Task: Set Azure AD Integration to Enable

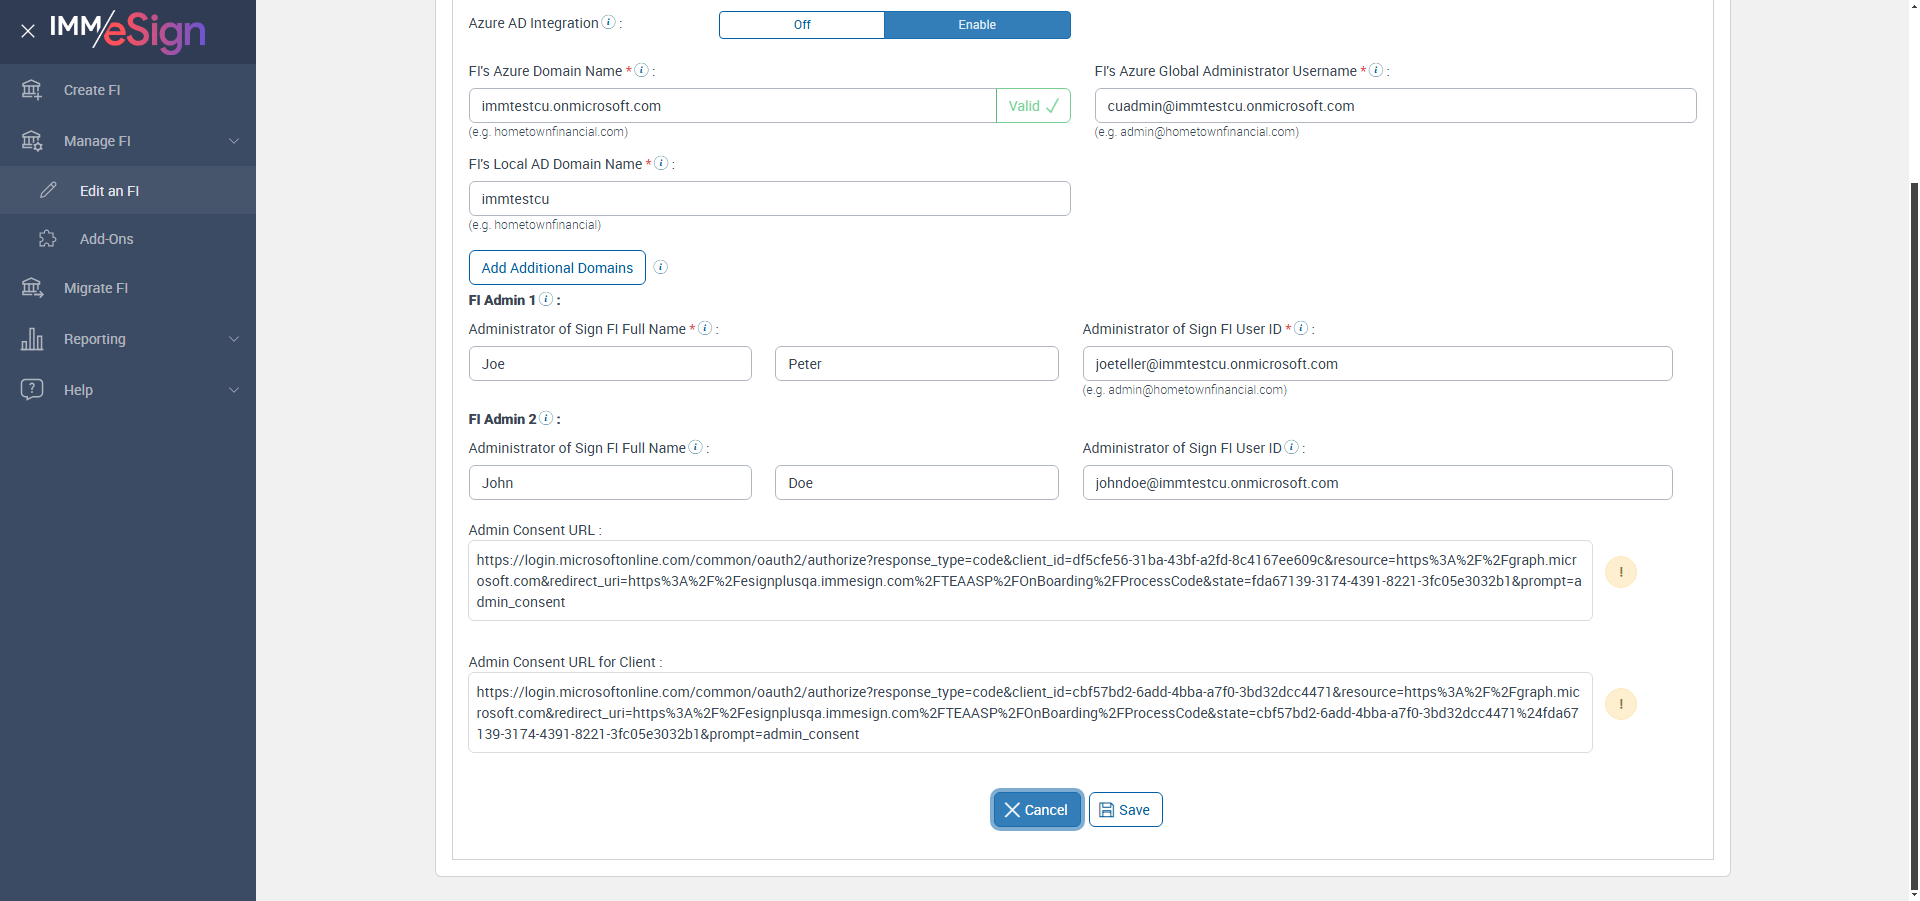Action: [x=977, y=25]
